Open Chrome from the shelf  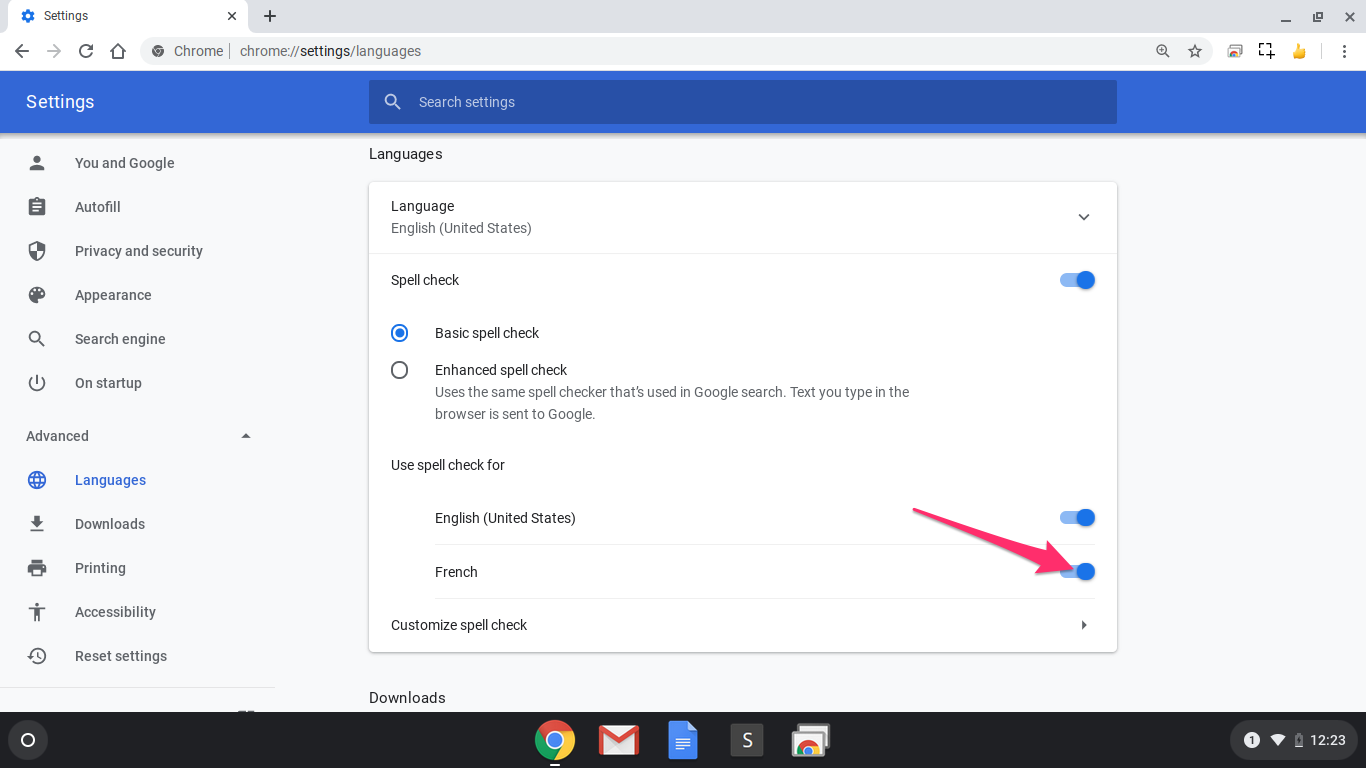click(x=555, y=740)
